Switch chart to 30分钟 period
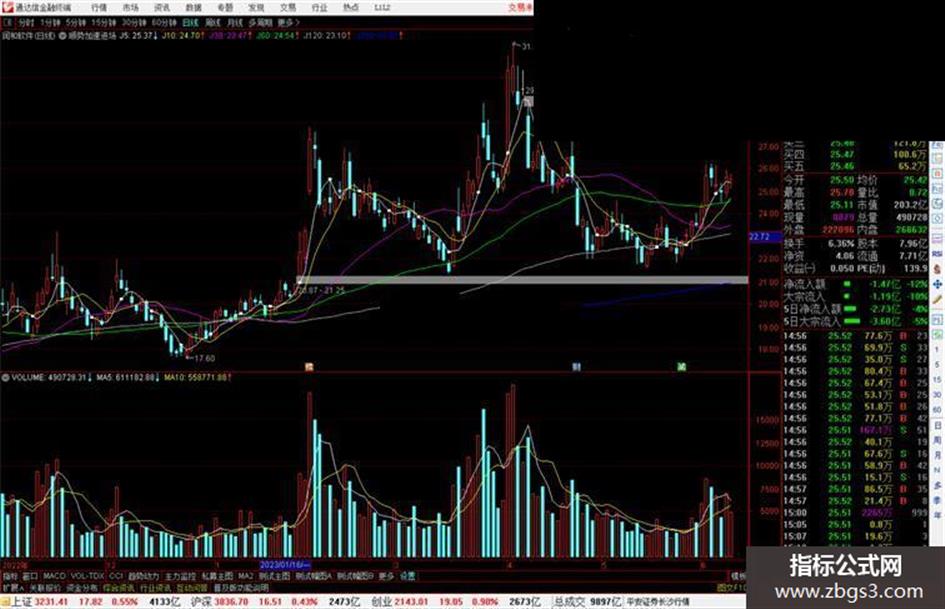Image resolution: width=945 pixels, height=609 pixels. 134,23
